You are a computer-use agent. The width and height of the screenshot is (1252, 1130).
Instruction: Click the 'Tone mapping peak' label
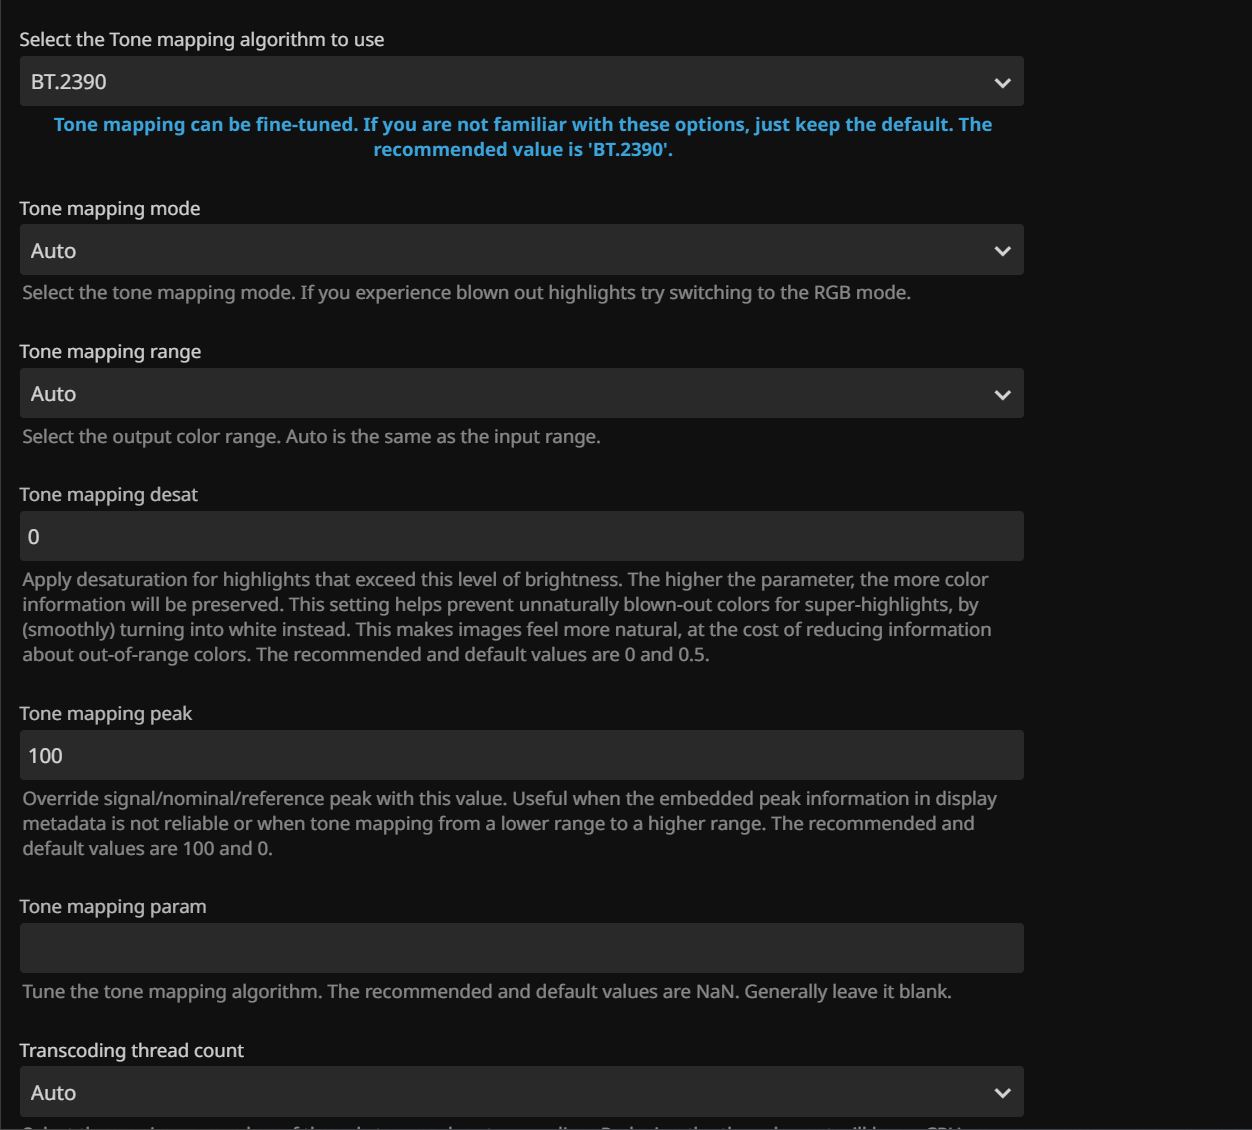[106, 714]
